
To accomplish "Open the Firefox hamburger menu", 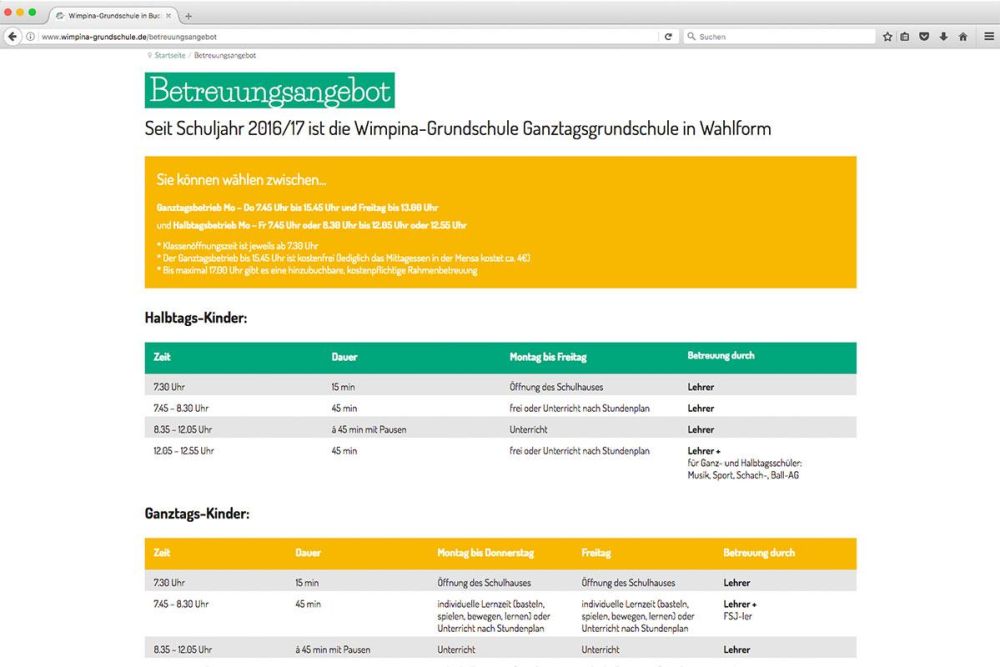I will tap(988, 36).
